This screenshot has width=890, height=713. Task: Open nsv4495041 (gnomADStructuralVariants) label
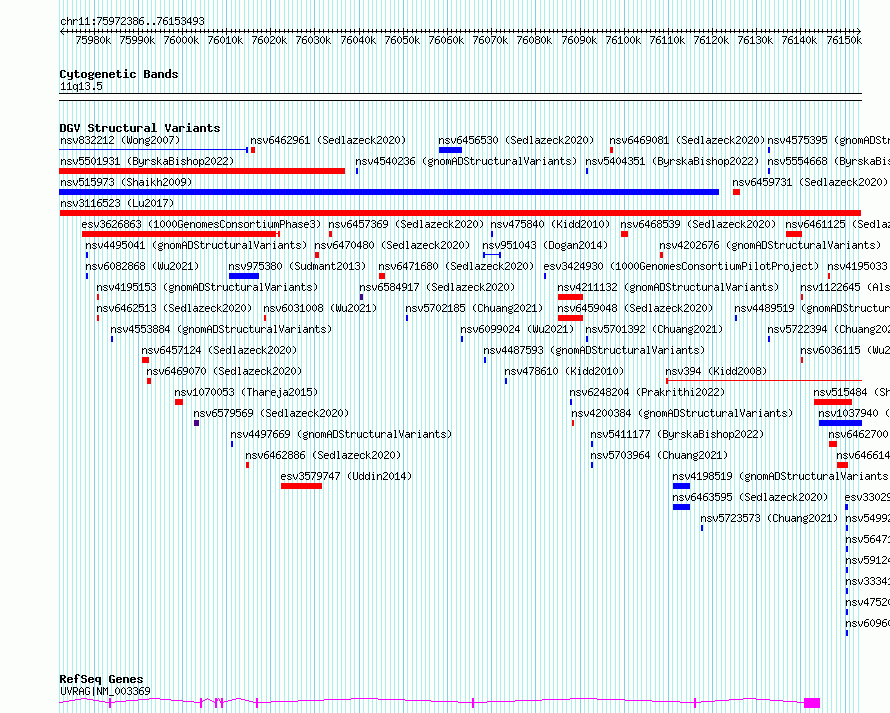196,245
